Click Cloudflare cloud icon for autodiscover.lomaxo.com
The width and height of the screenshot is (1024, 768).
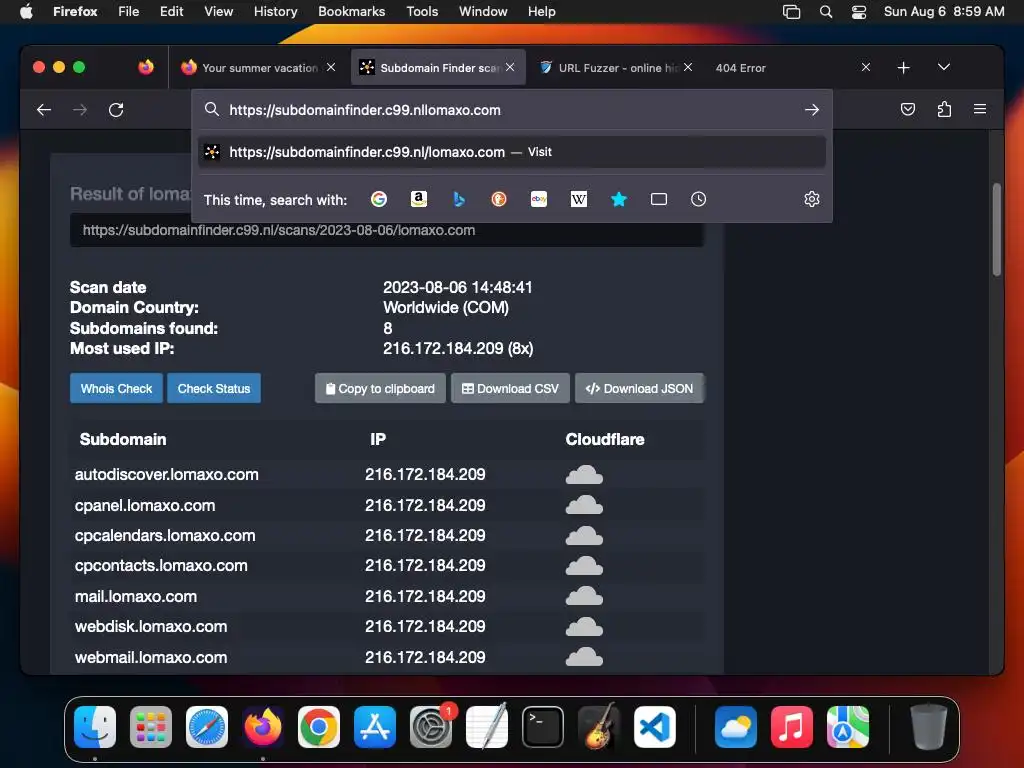(584, 475)
